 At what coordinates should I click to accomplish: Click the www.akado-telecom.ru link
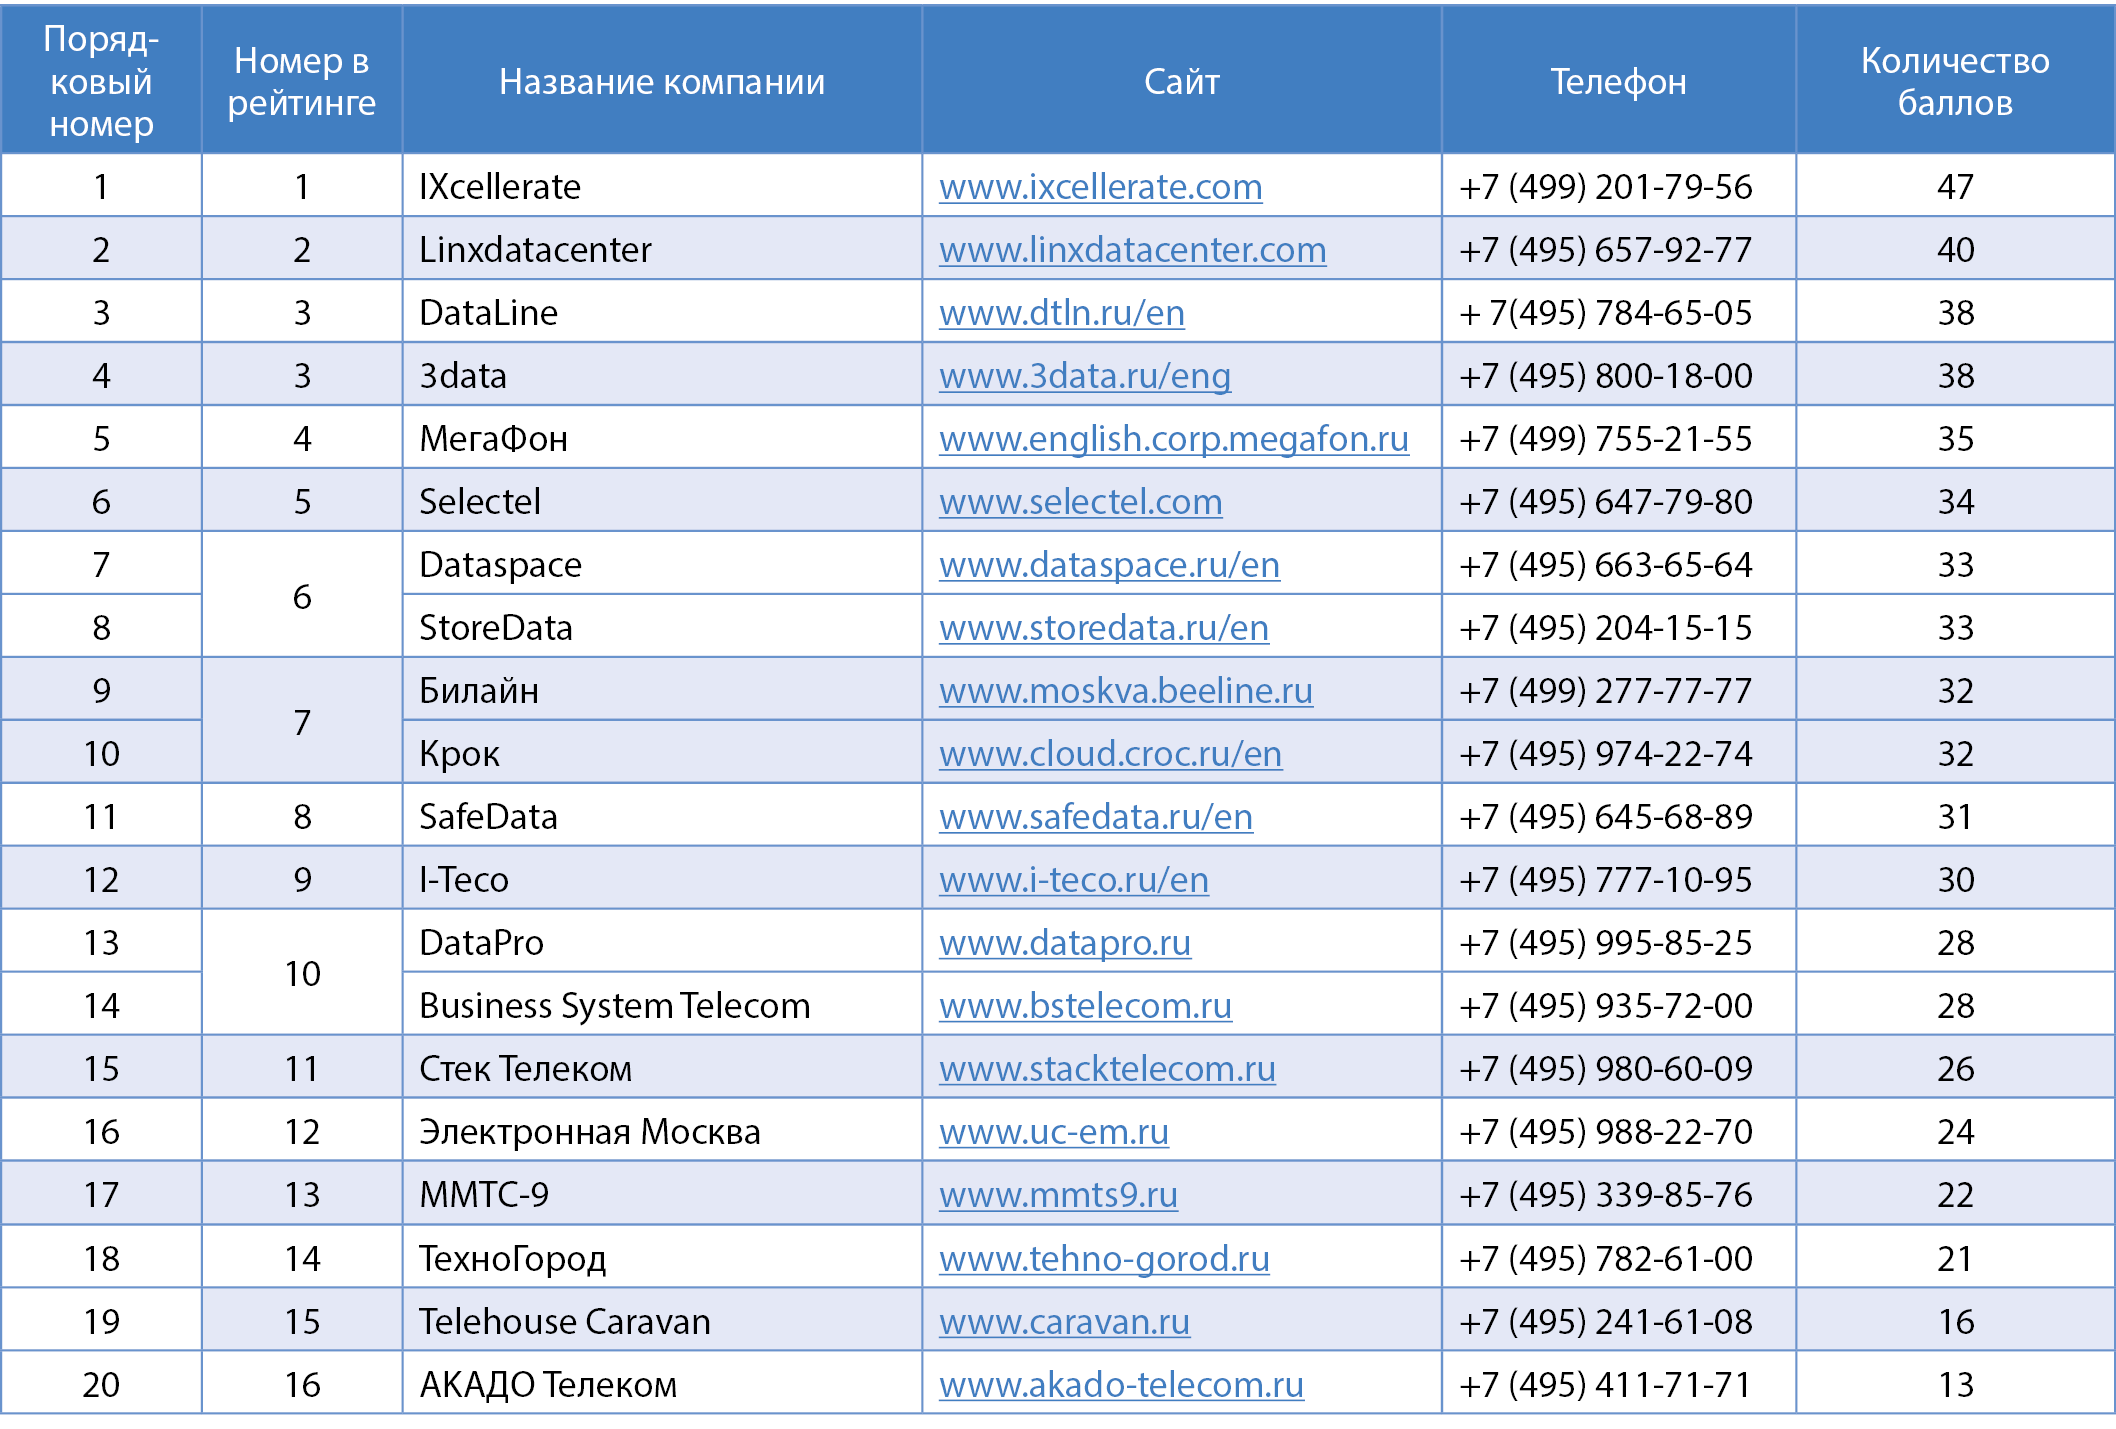(x=1121, y=1385)
